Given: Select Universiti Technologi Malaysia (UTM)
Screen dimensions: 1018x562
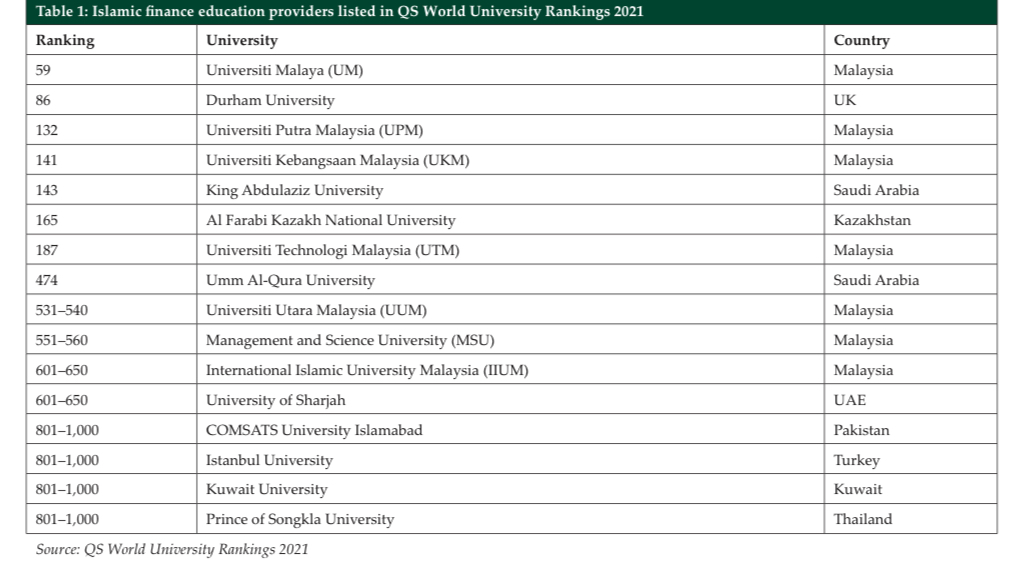Looking at the screenshot, I should [332, 250].
